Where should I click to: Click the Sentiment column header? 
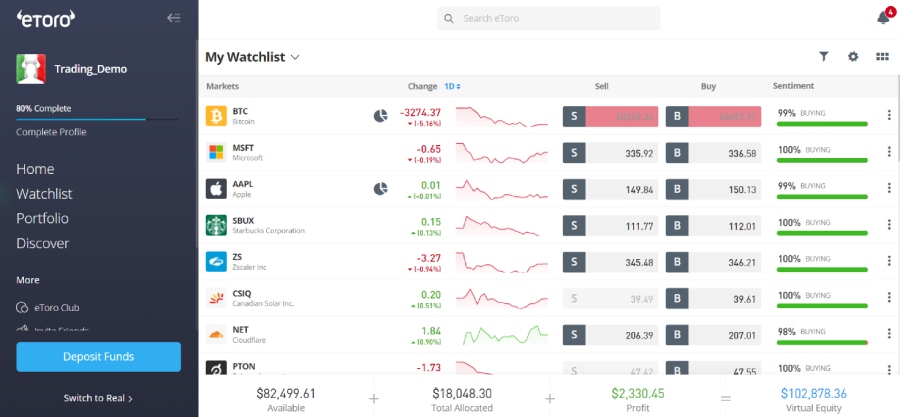click(793, 85)
